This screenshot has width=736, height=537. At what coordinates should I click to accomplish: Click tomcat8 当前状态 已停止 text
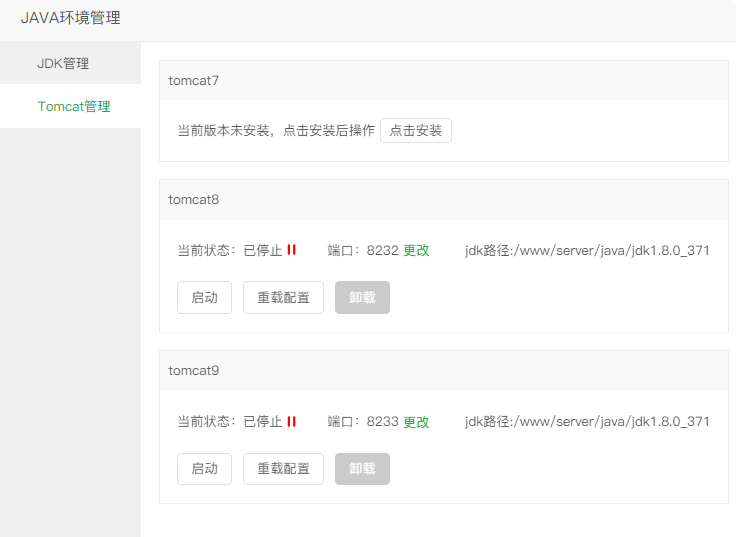[230, 250]
